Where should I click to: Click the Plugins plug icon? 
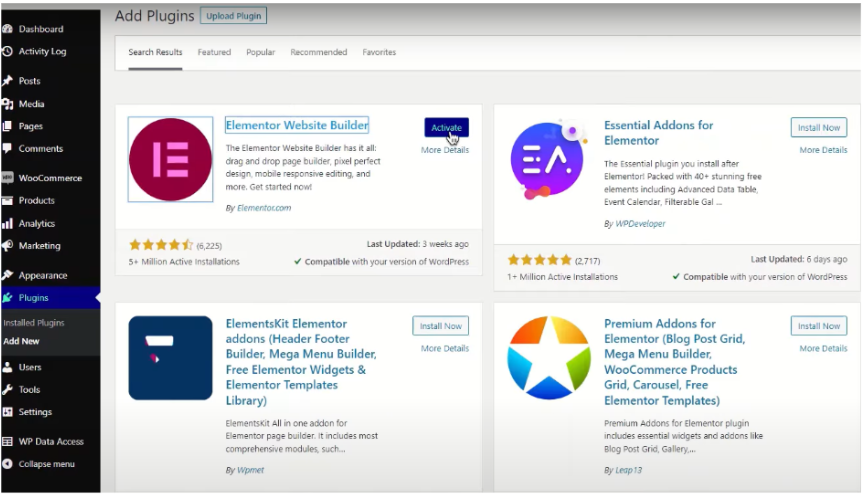pyautogui.click(x=7, y=297)
